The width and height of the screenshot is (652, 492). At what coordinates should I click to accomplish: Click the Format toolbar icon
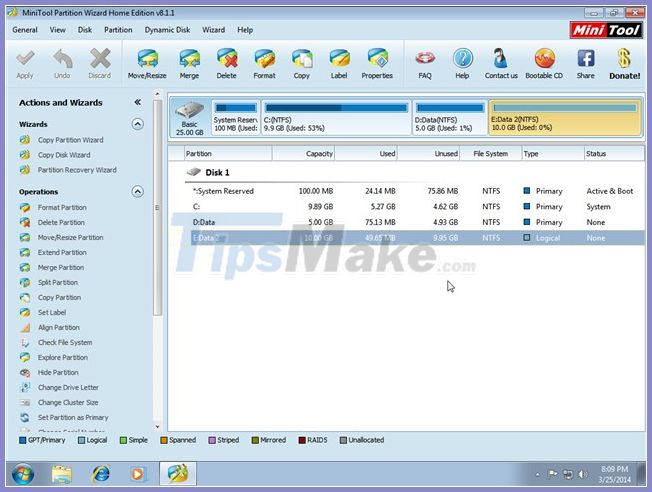tap(264, 64)
